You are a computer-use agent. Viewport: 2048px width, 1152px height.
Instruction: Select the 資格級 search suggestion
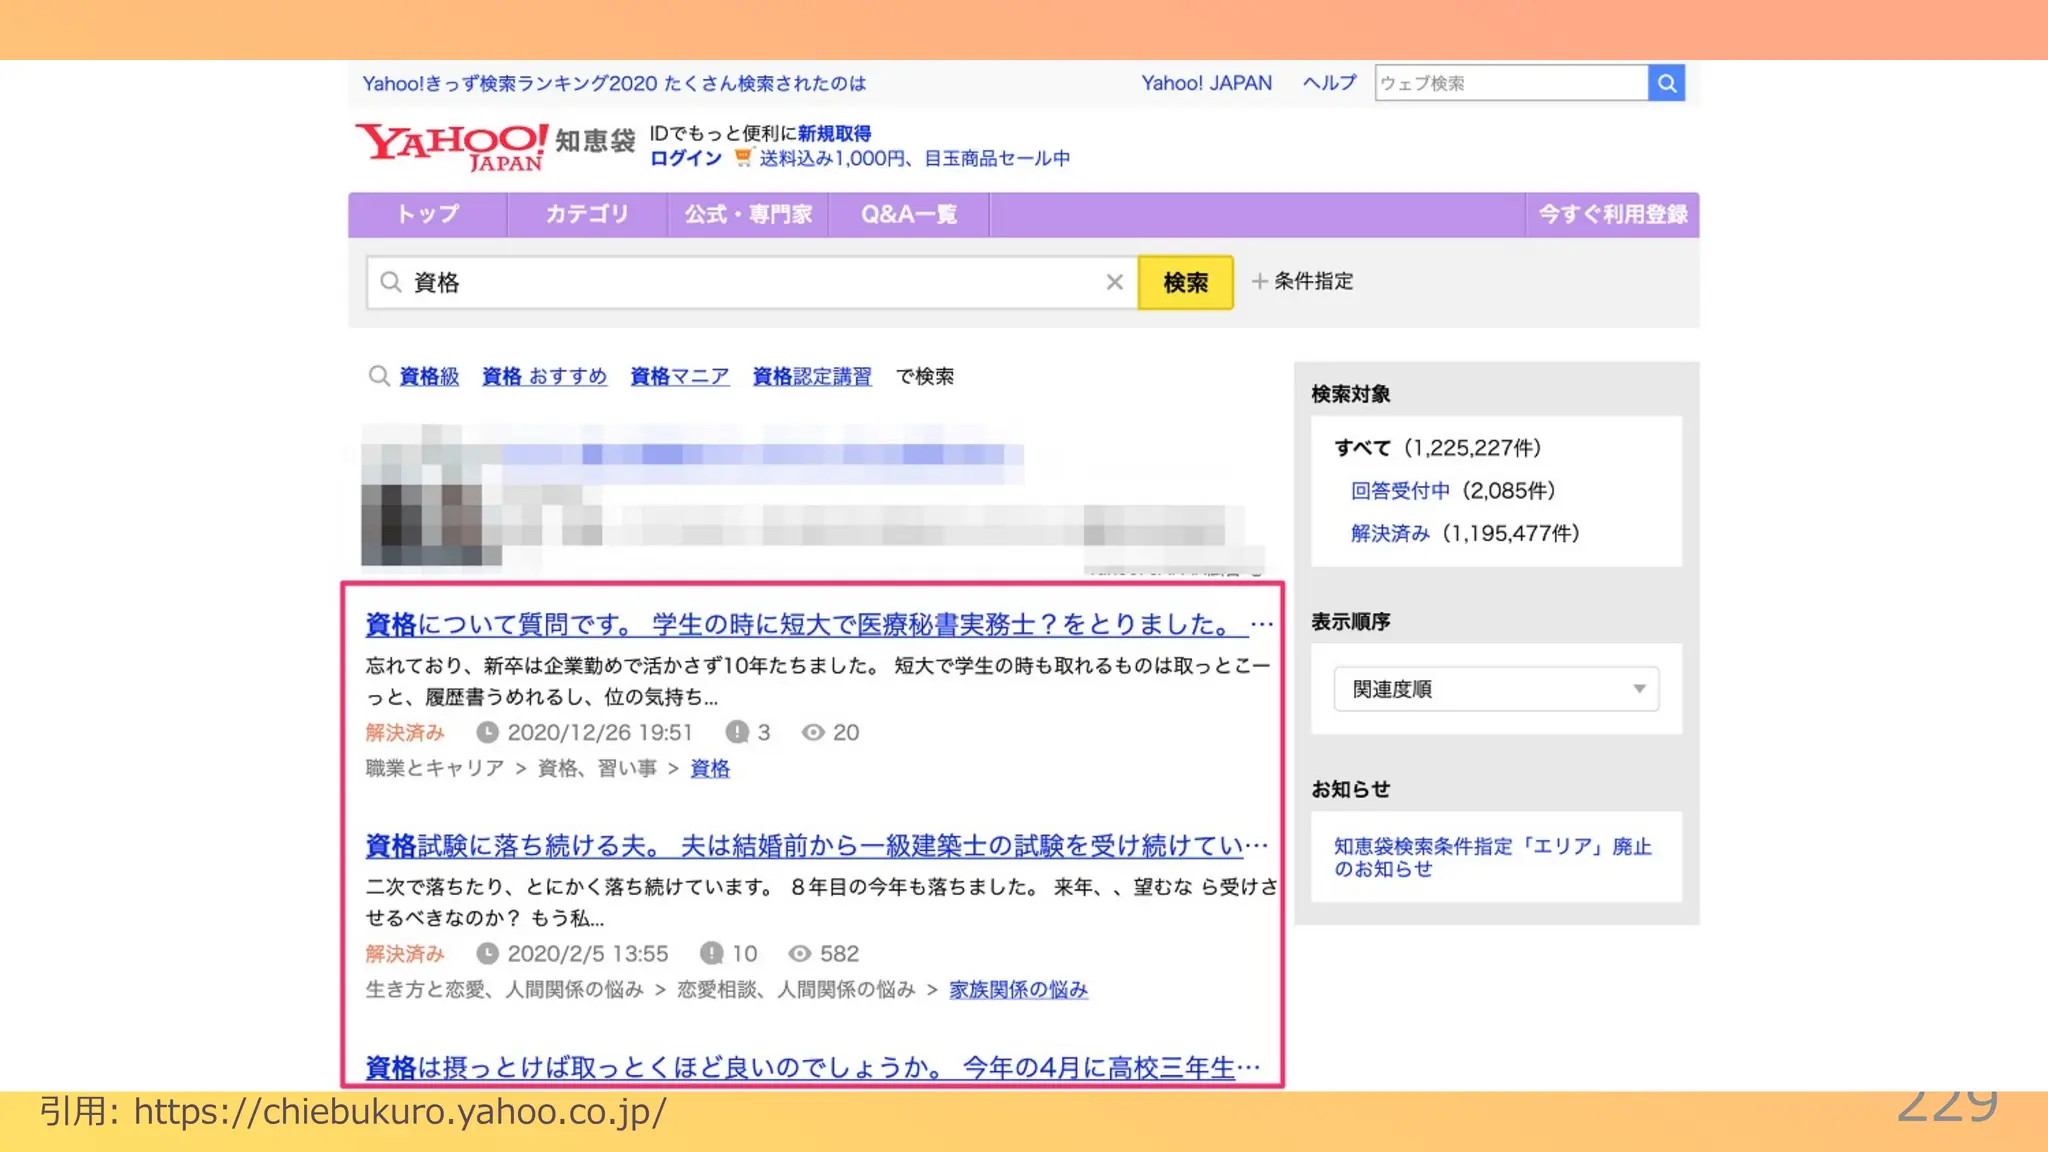tap(429, 376)
